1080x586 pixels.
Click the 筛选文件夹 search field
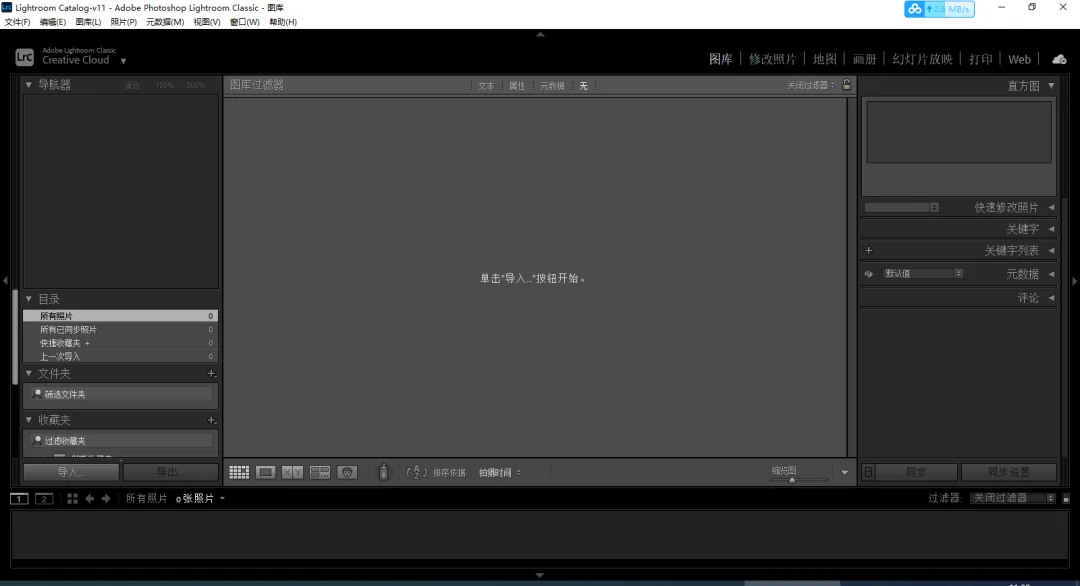[x=121, y=395]
